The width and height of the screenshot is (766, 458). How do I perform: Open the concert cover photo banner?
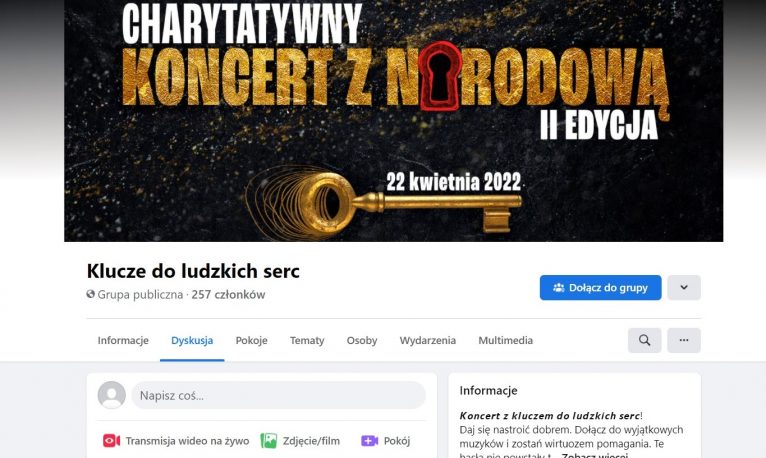[394, 121]
